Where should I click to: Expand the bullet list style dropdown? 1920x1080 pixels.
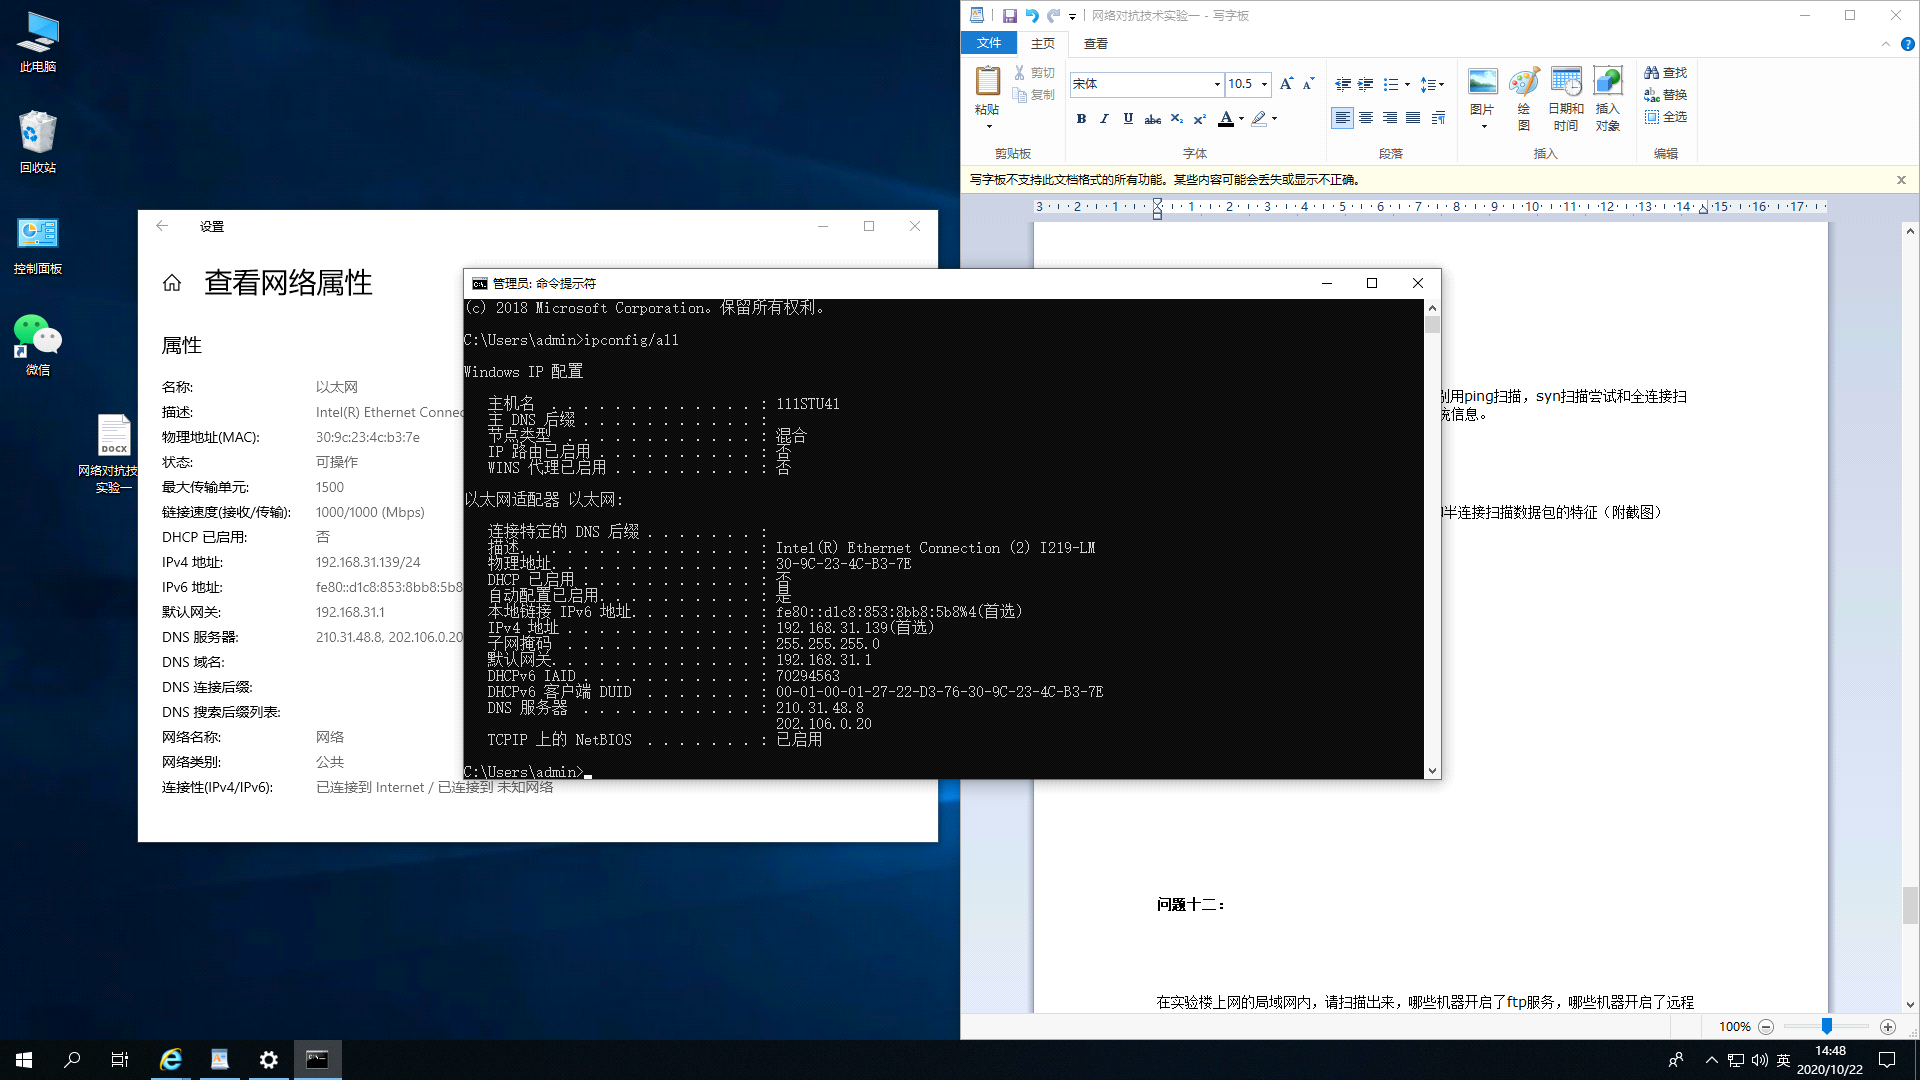coord(1407,84)
